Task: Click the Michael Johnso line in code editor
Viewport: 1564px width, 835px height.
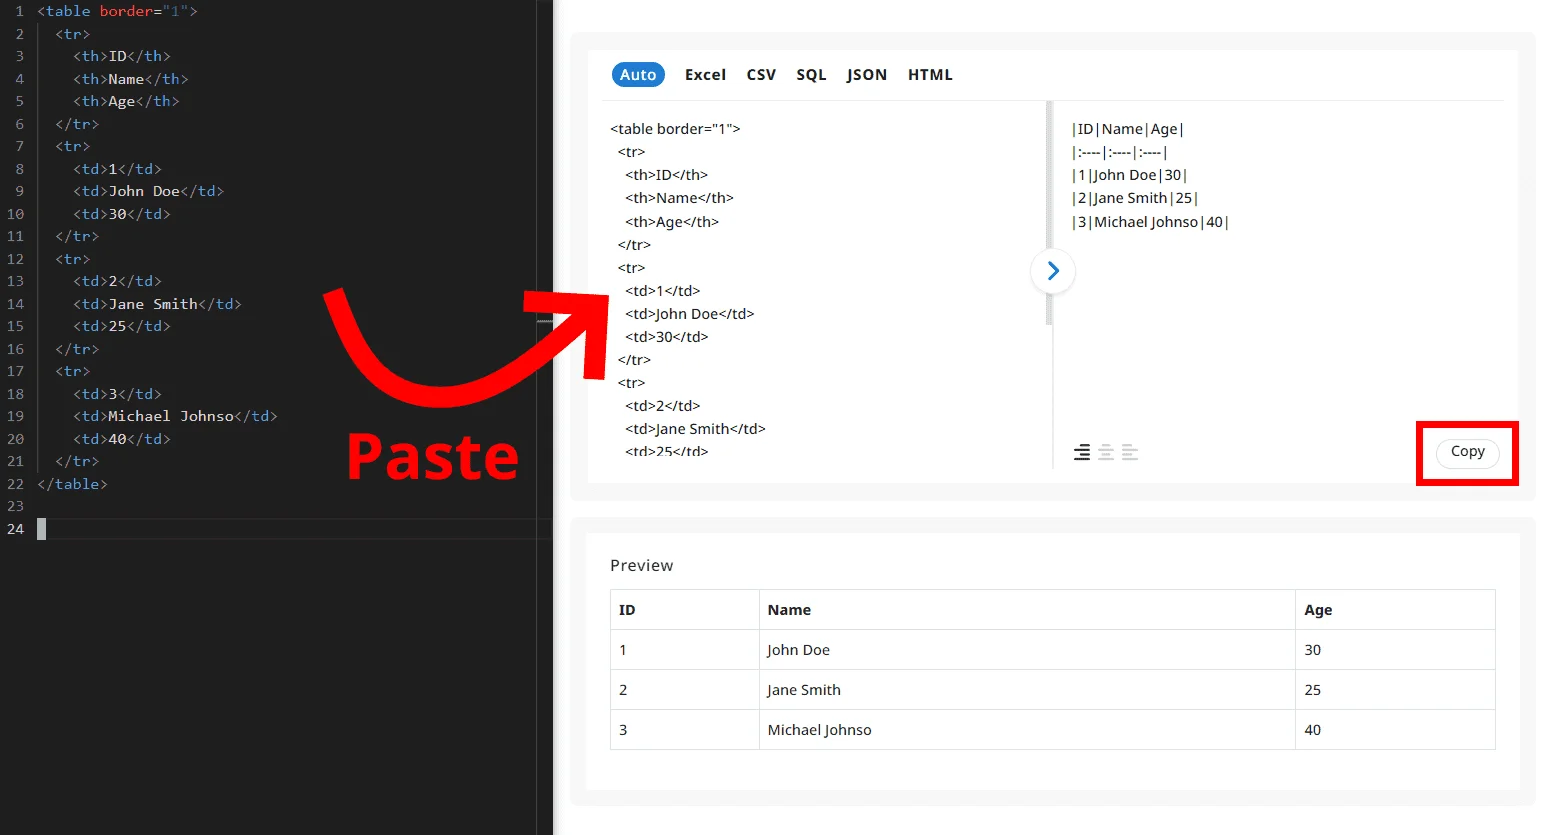Action: [x=175, y=416]
